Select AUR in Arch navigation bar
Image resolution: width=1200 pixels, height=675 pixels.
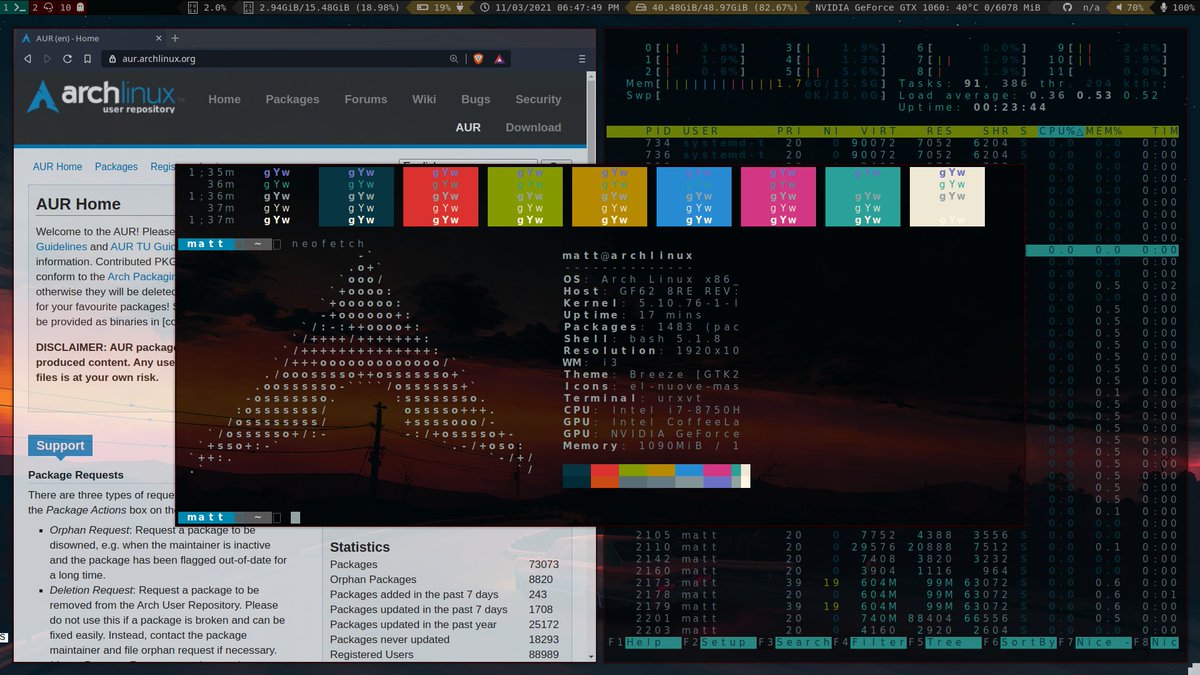(468, 127)
